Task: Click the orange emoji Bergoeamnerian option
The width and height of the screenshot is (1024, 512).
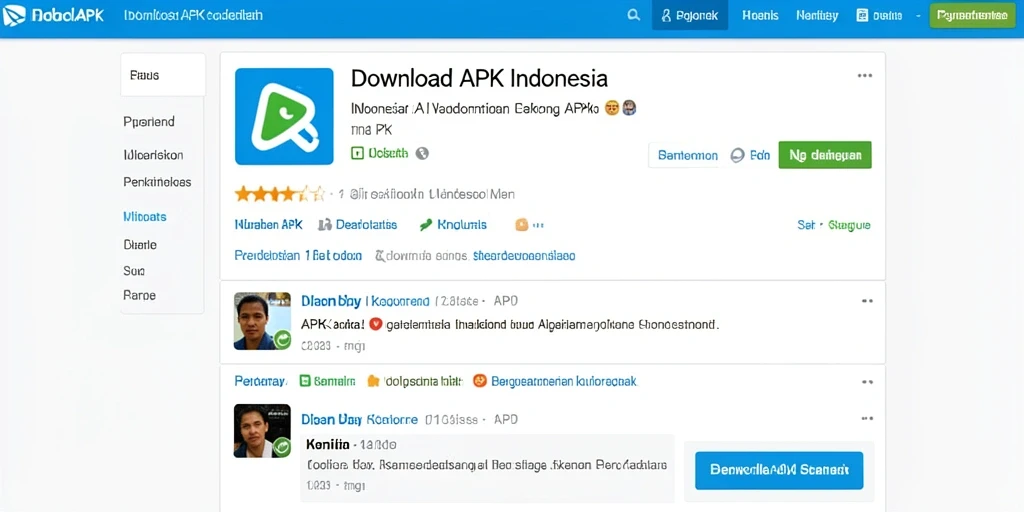Action: click(555, 381)
